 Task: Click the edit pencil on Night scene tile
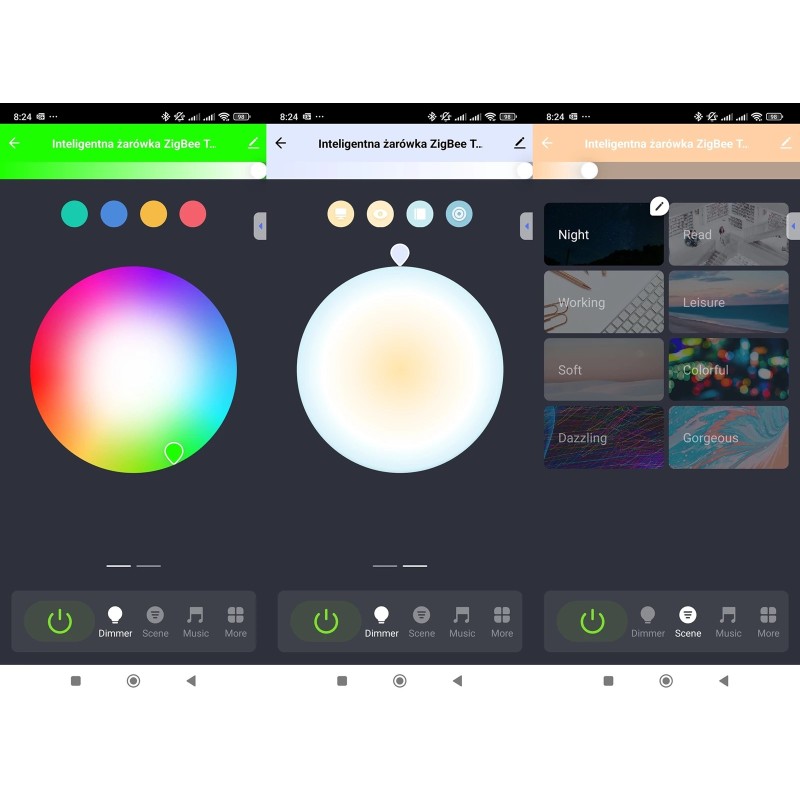(x=658, y=206)
